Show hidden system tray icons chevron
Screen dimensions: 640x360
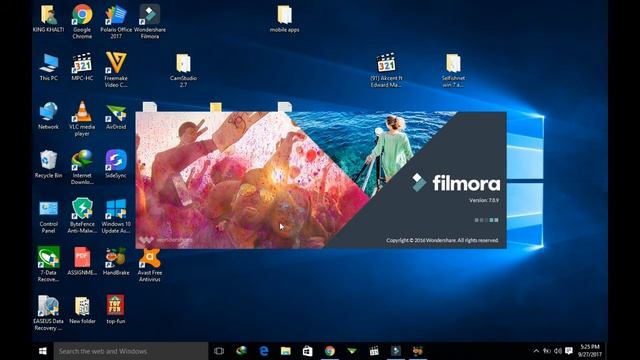point(536,351)
